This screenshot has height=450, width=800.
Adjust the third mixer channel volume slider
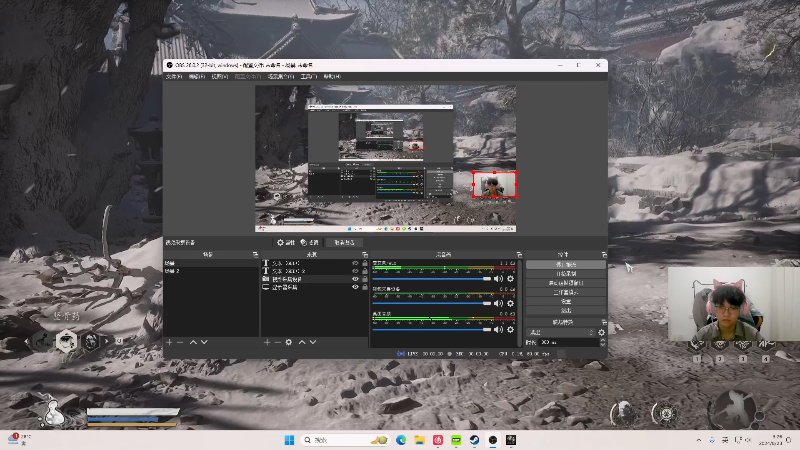click(432, 330)
